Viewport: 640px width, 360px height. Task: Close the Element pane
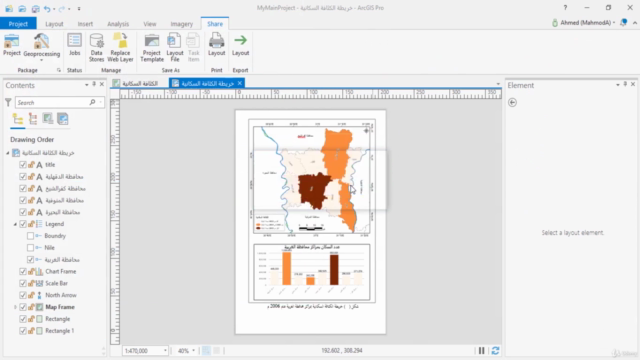pyautogui.click(x=633, y=84)
